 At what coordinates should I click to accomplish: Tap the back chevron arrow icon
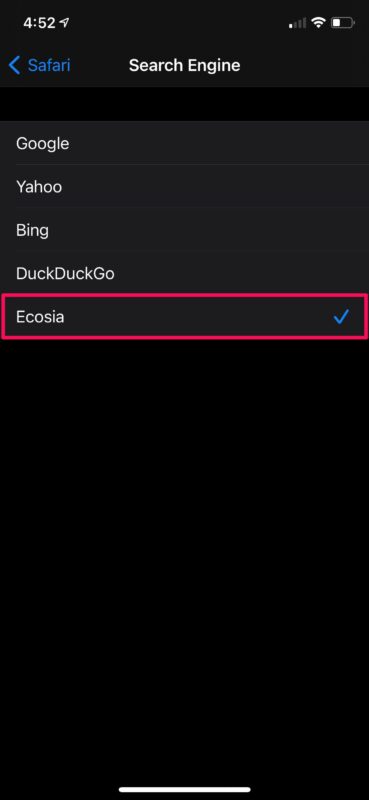click(x=14, y=65)
